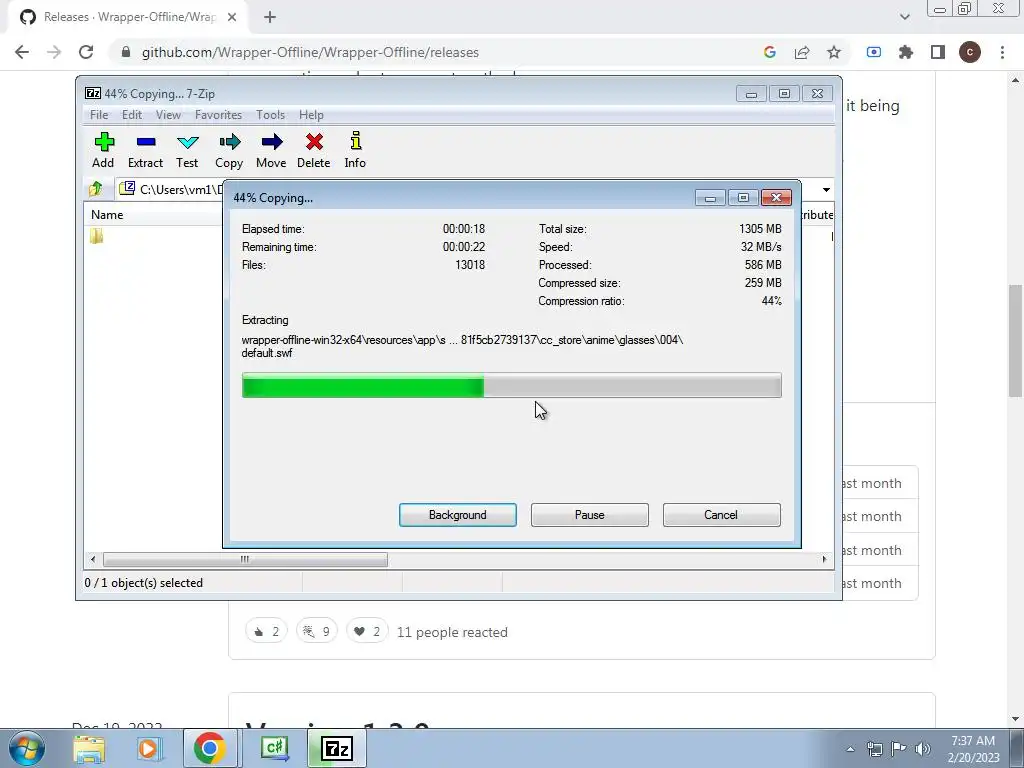
Task: Click the right scroll arrow in 7-Zip list
Action: (824, 560)
